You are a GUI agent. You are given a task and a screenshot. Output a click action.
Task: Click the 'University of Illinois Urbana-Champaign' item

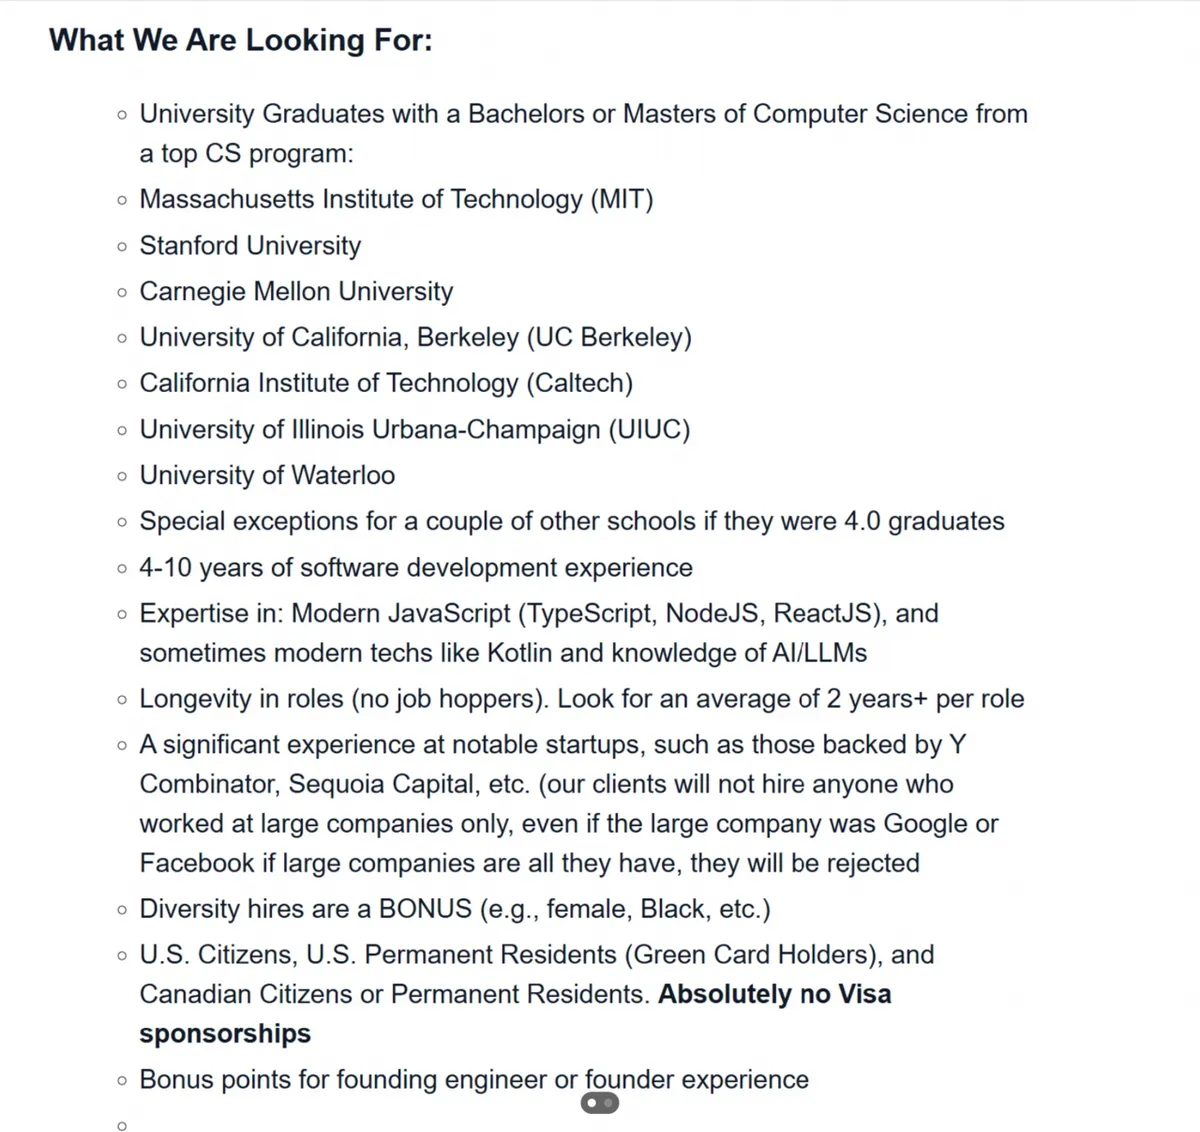(415, 429)
